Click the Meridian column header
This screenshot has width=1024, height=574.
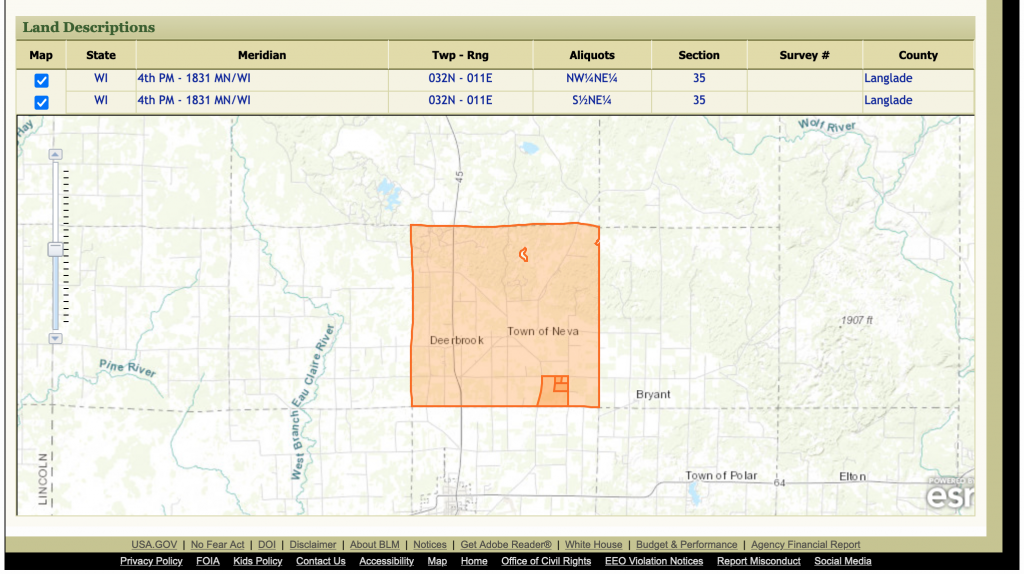pyautogui.click(x=262, y=55)
